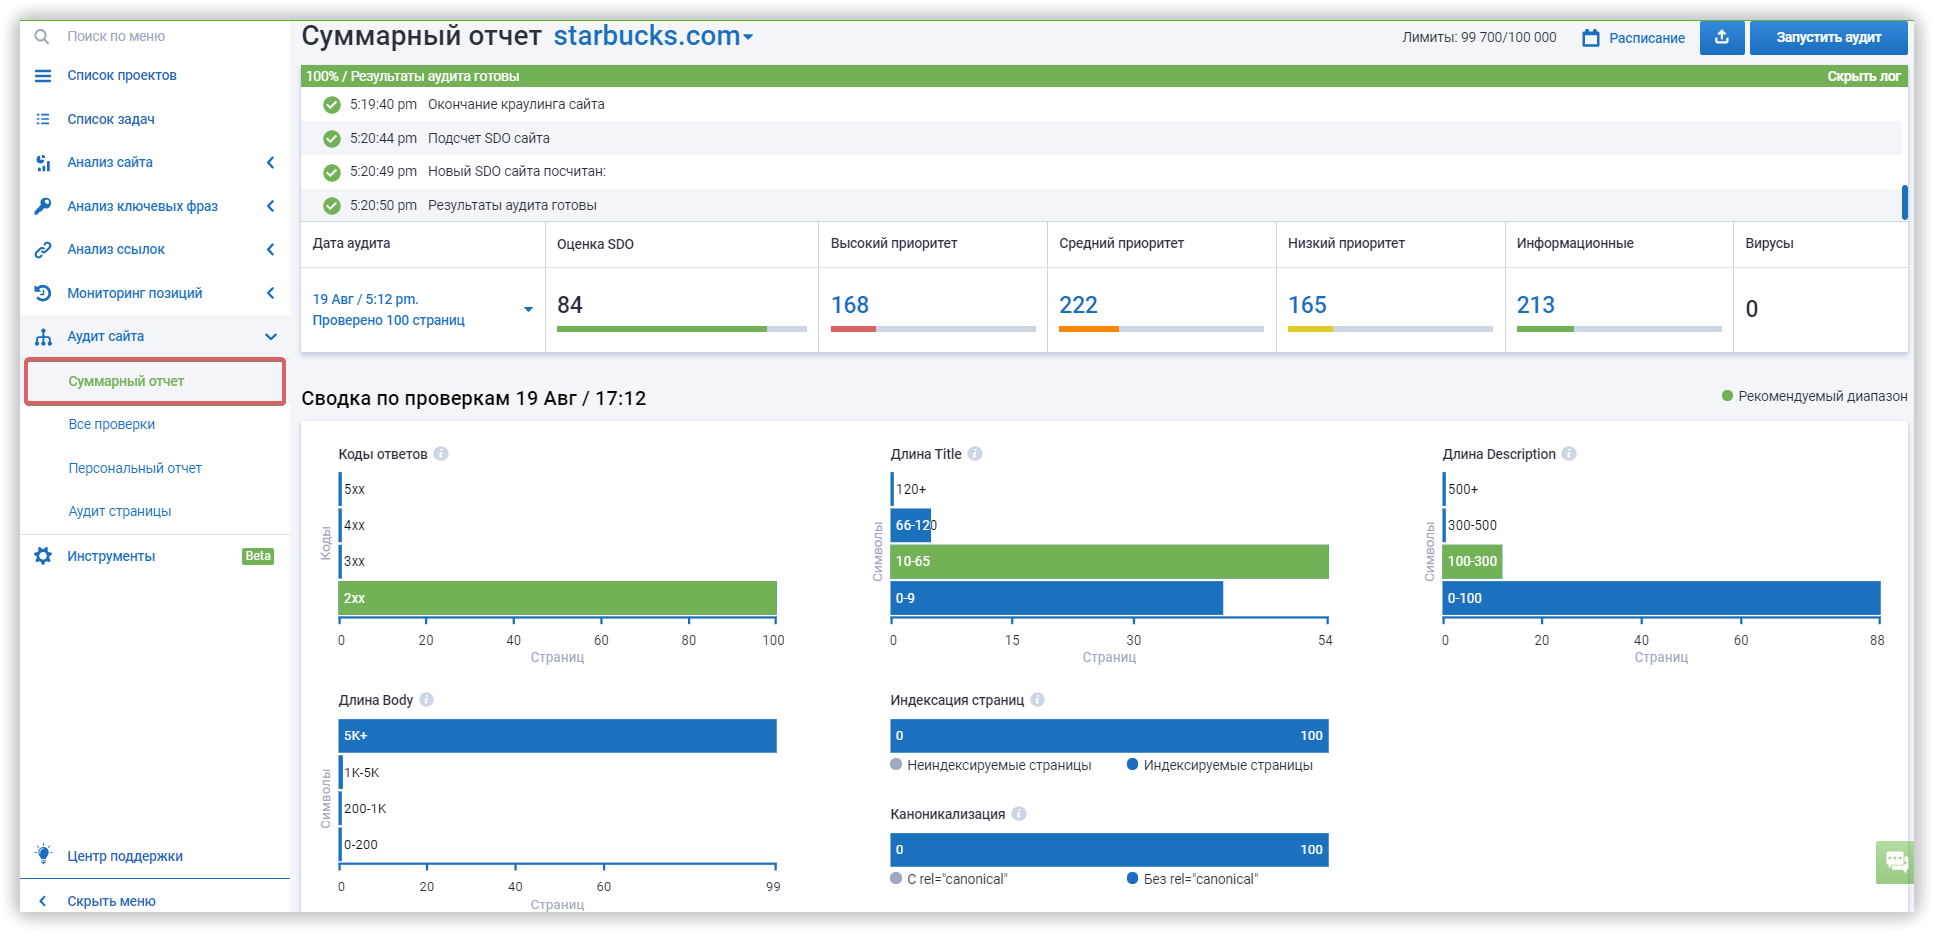The height and width of the screenshot is (932, 1934).
Task: Open the audit date dropdown arrow
Action: pyautogui.click(x=528, y=310)
